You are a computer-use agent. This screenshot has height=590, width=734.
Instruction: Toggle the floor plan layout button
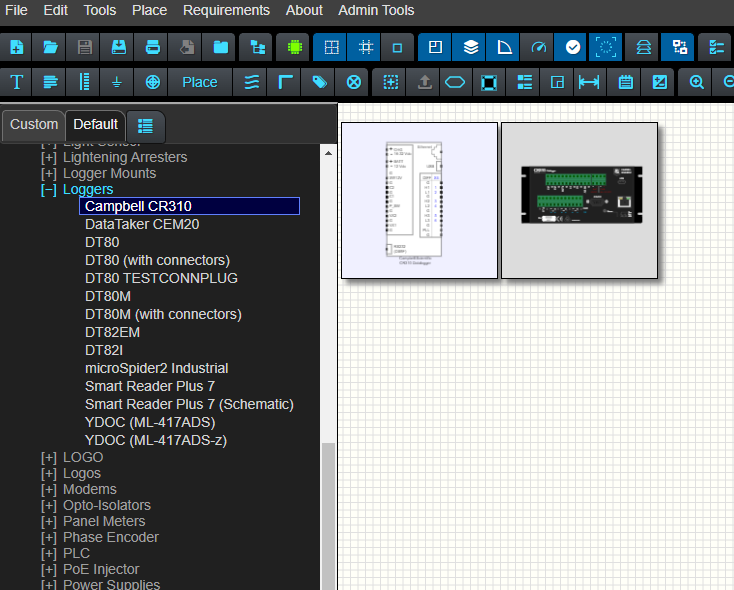pos(435,47)
